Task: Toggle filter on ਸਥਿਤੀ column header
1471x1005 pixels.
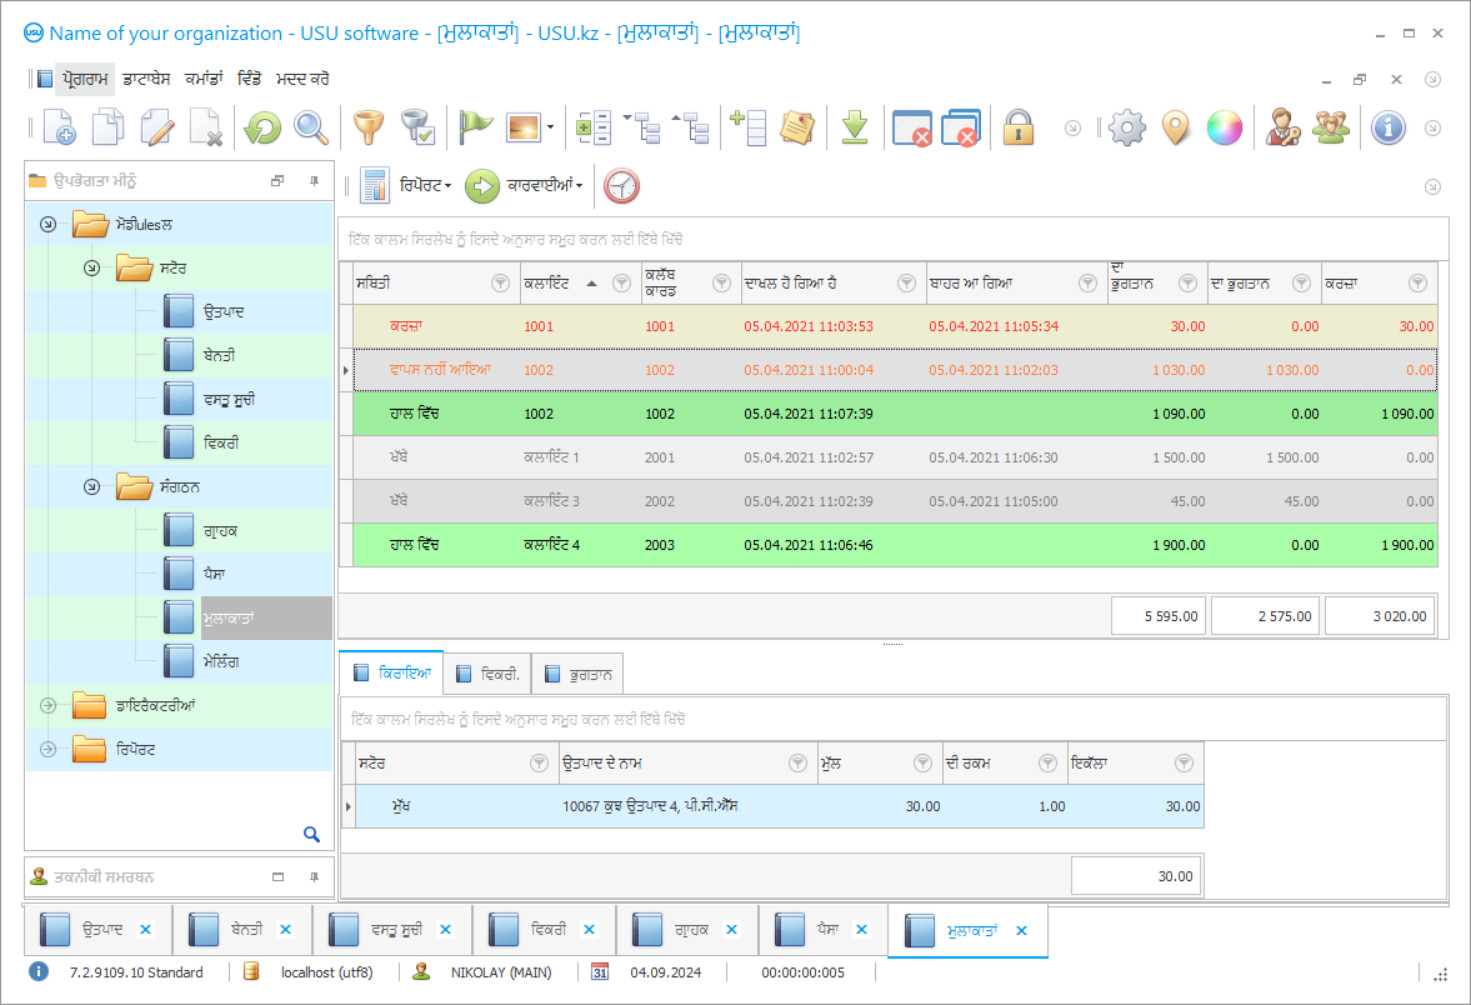Action: [x=500, y=284]
